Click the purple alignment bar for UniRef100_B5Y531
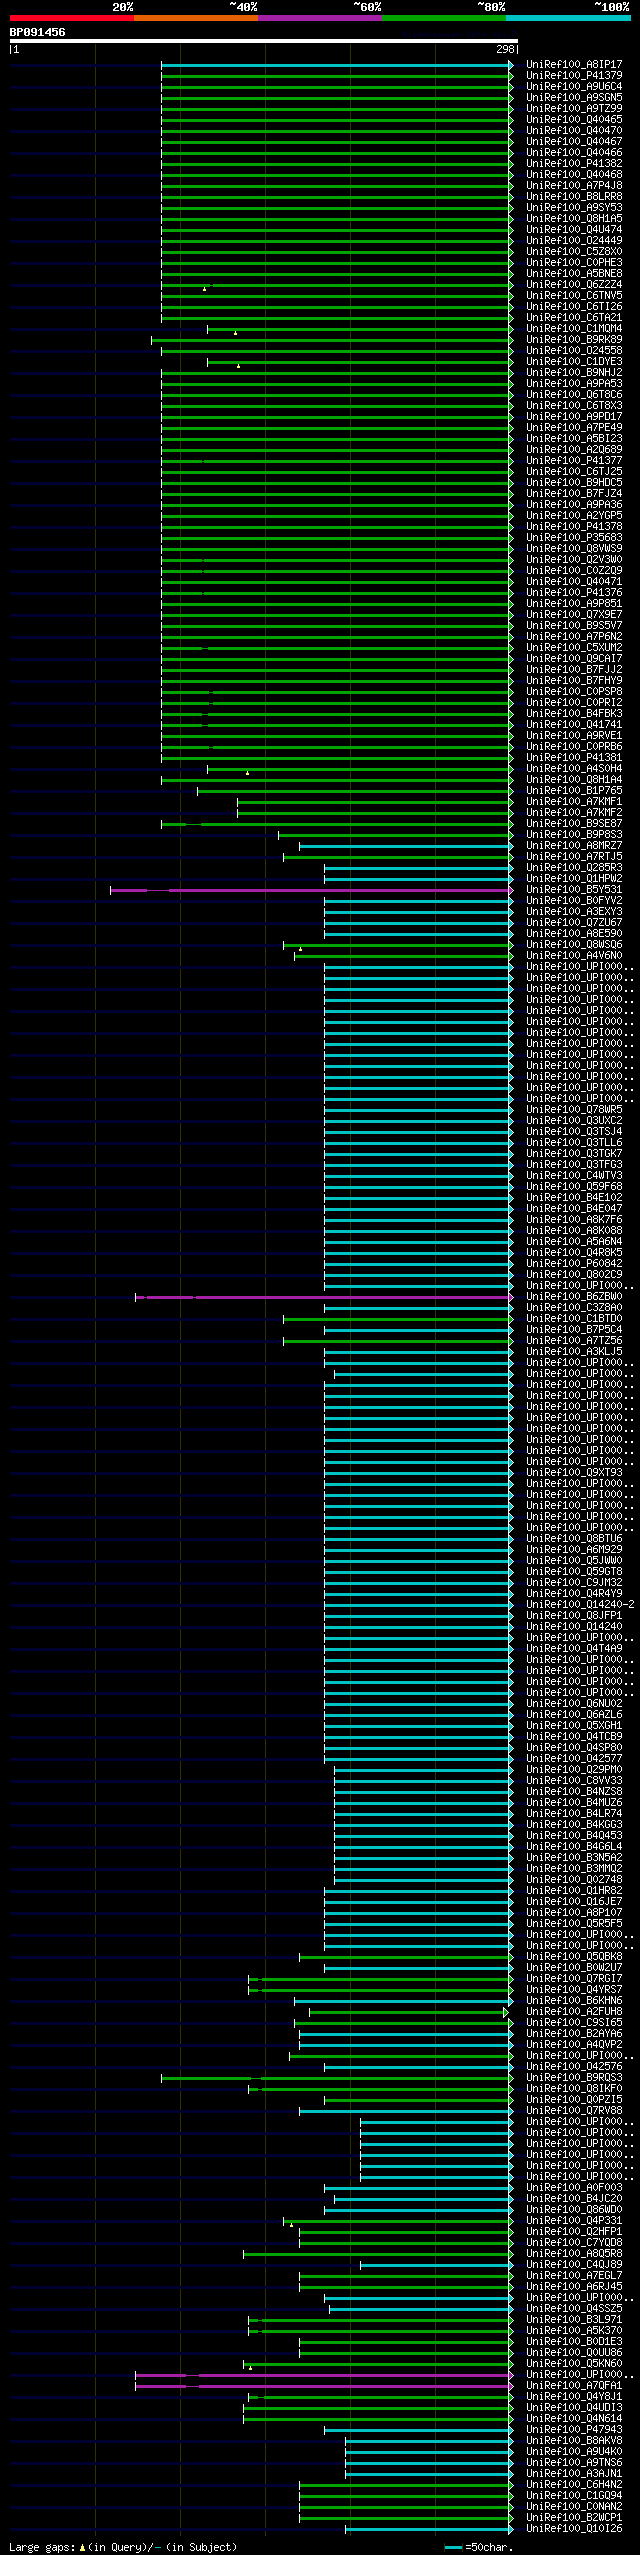Viewport: 640px width, 2555px height. [x=312, y=890]
